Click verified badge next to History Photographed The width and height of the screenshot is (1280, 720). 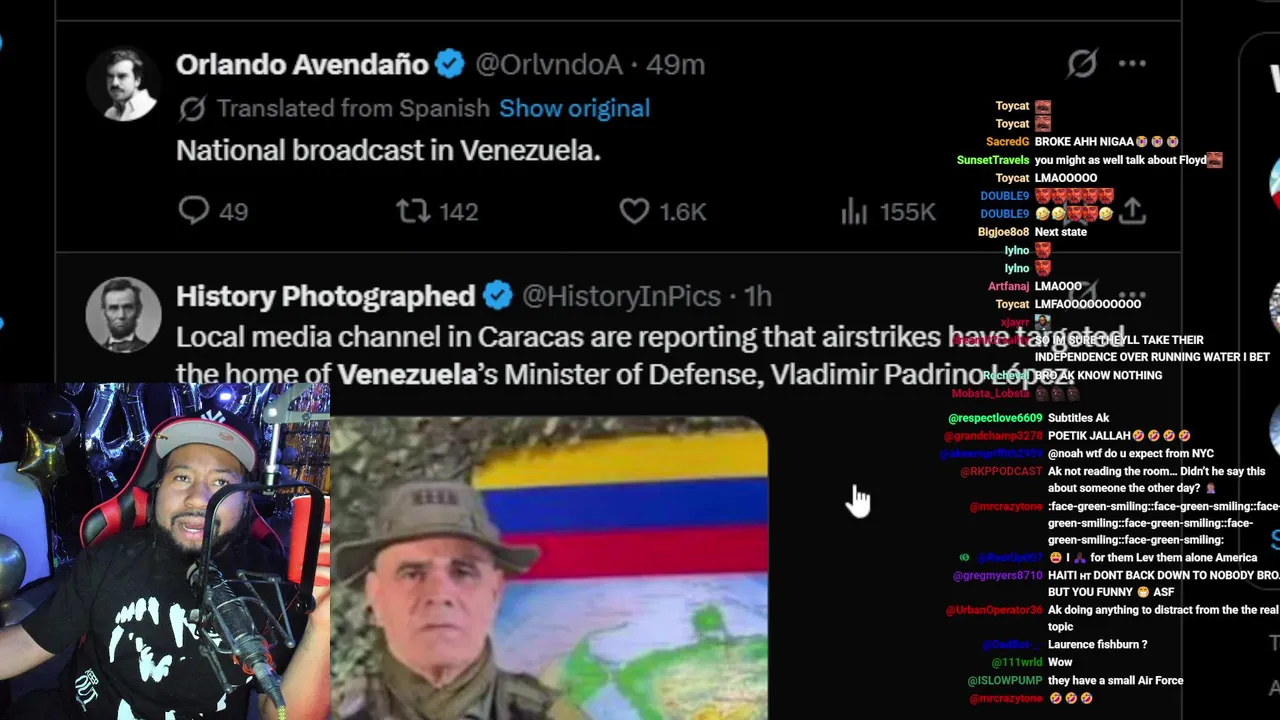(497, 296)
